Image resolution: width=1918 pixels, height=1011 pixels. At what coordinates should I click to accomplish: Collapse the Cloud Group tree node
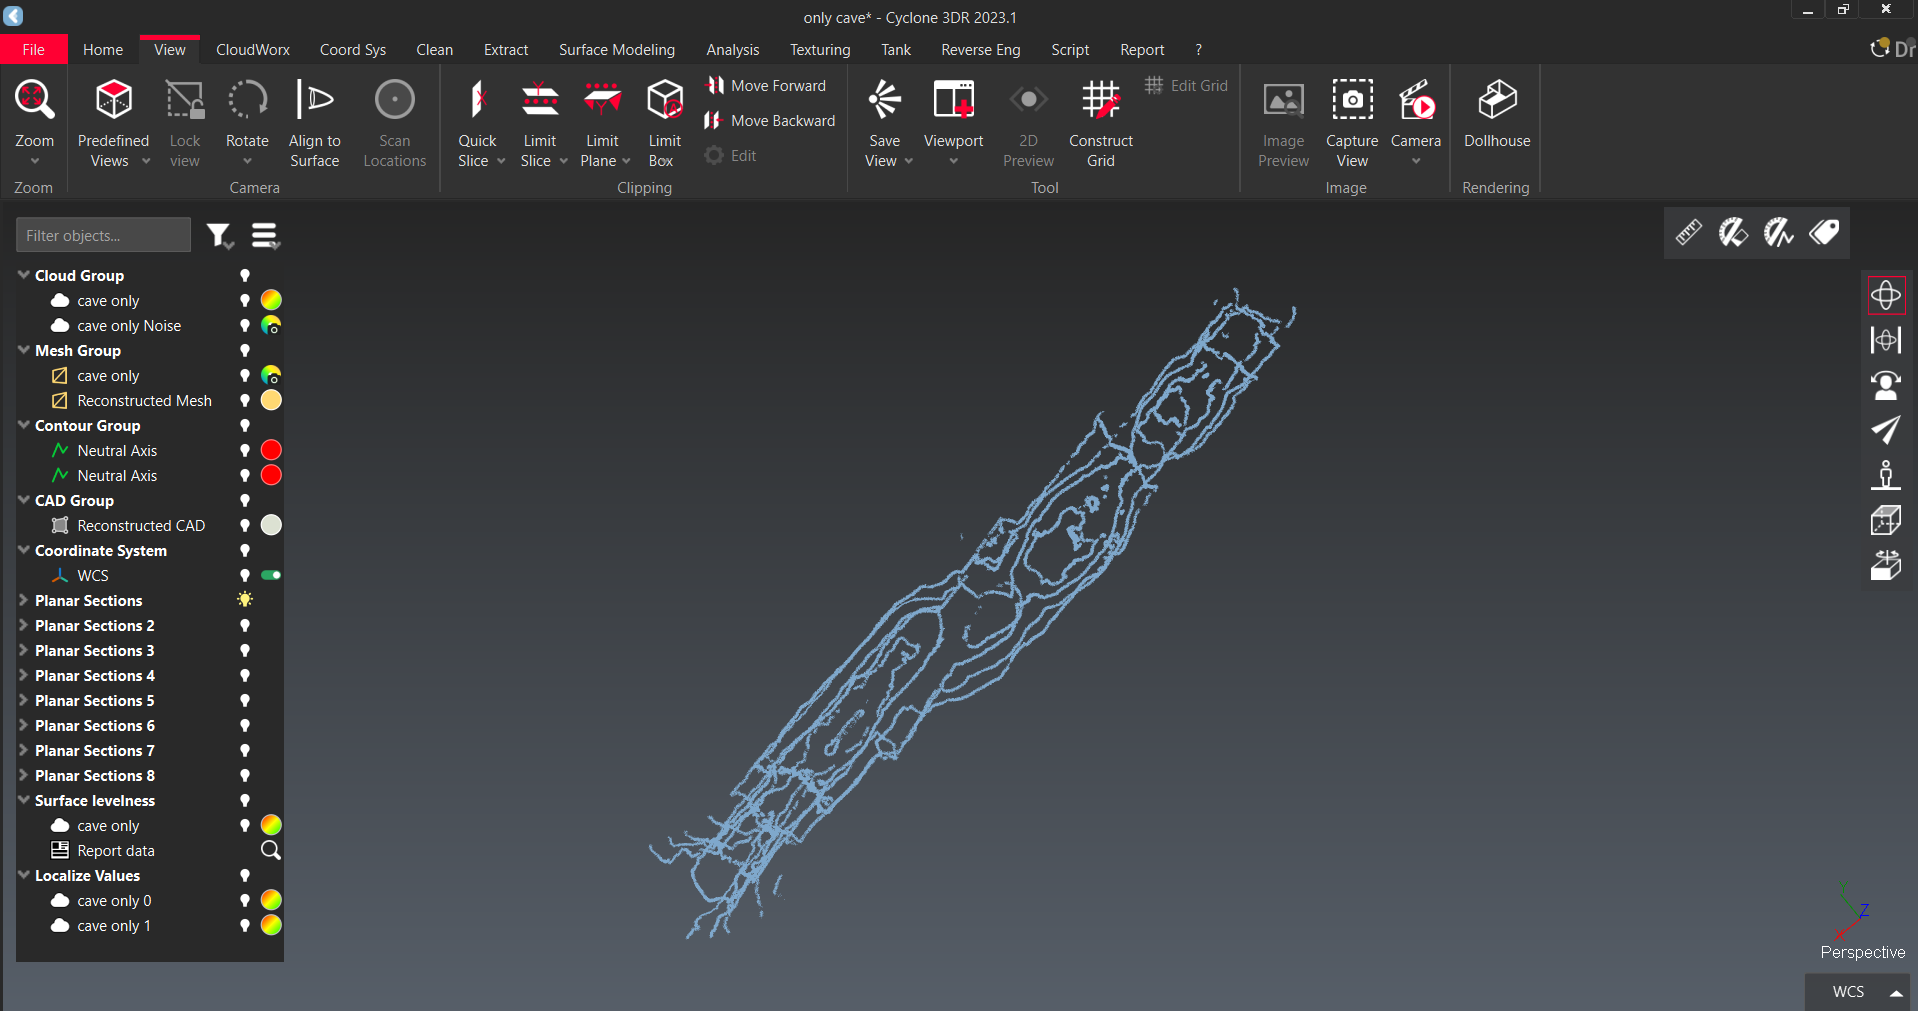(x=23, y=275)
